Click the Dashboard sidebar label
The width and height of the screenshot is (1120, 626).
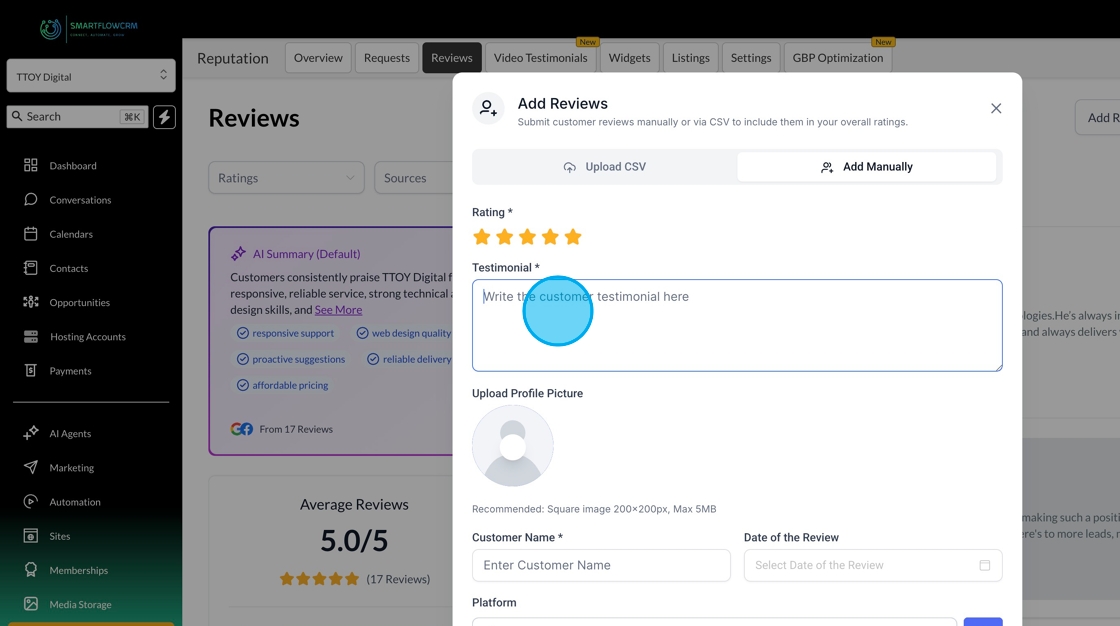(73, 165)
